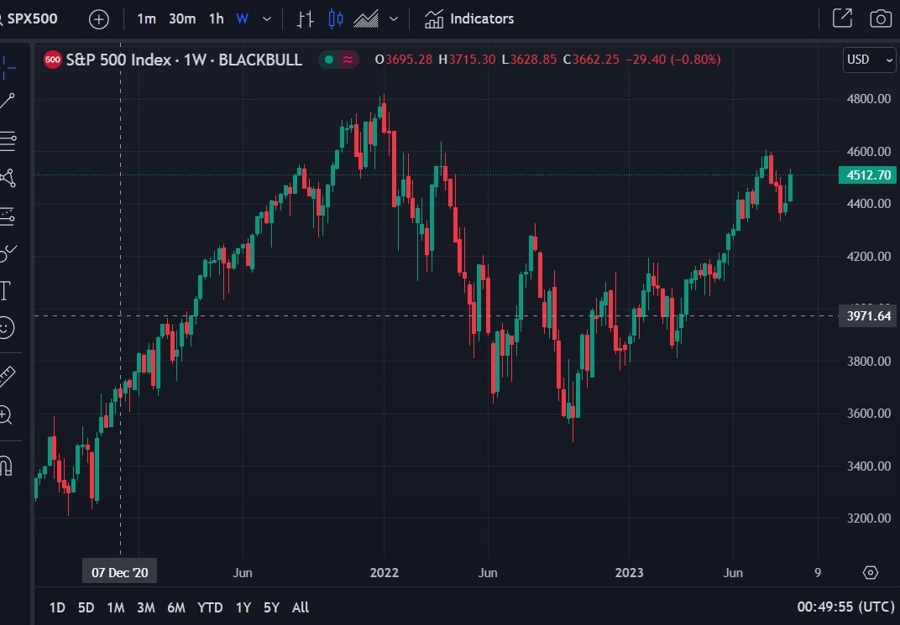The image size is (900, 625).
Task: Open chart settings gear on time axis
Action: (x=871, y=573)
